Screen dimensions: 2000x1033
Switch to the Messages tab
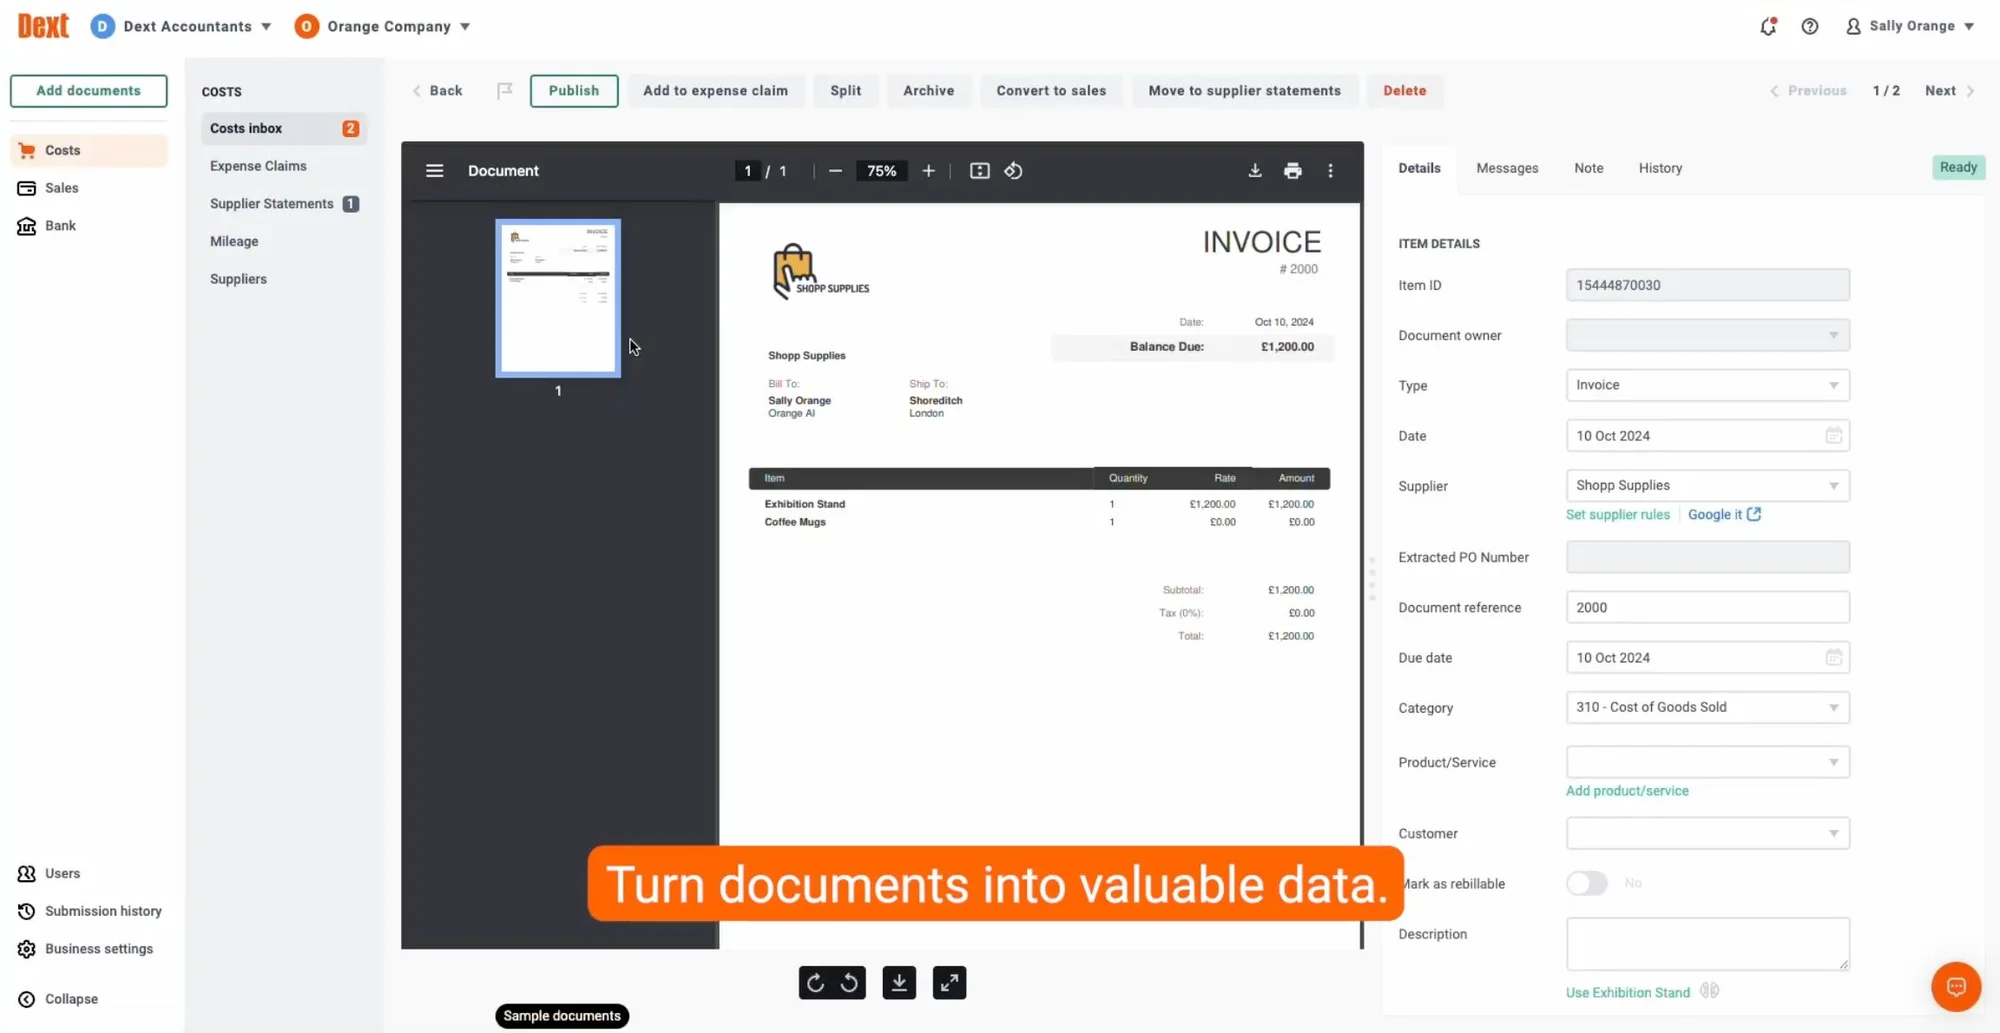pos(1506,168)
